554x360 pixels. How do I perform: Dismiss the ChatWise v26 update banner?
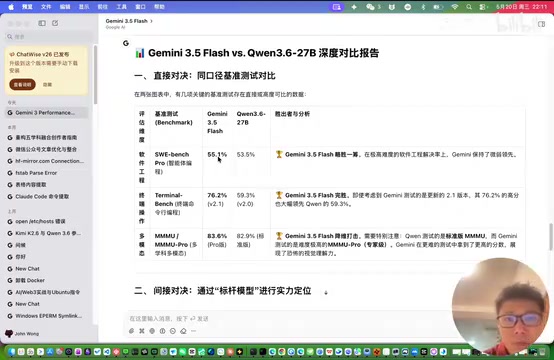tap(47, 84)
